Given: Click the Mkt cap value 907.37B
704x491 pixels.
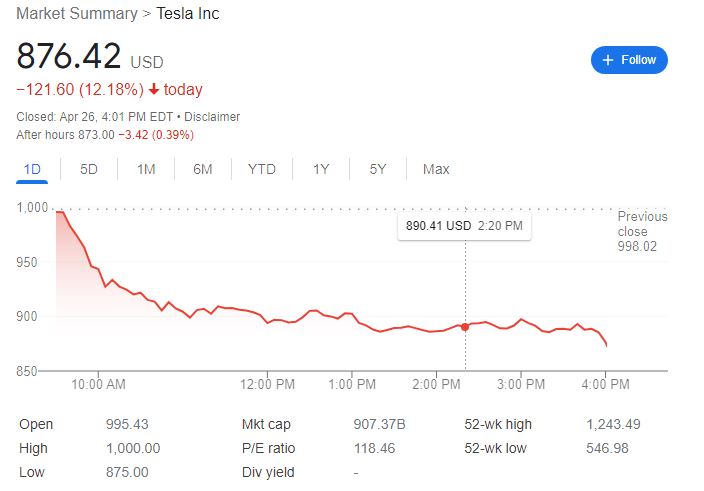Looking at the screenshot, I should click(382, 424).
